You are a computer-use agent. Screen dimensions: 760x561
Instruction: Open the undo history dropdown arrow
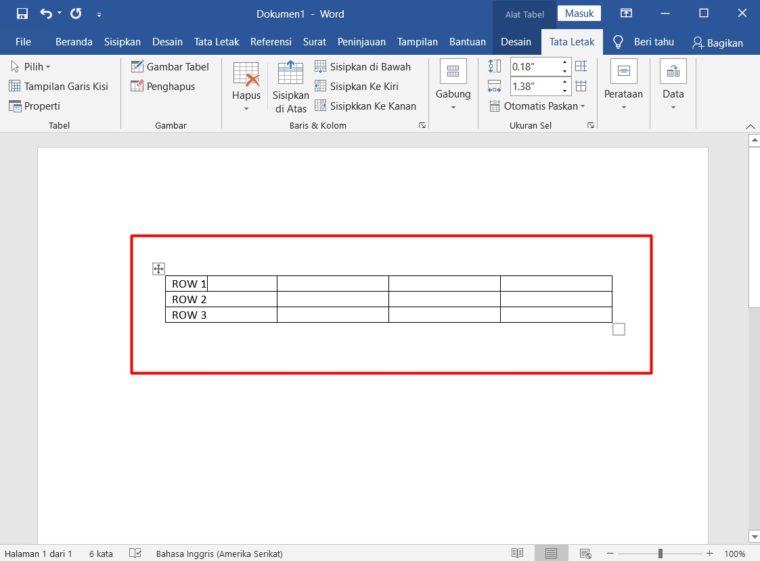pos(60,13)
